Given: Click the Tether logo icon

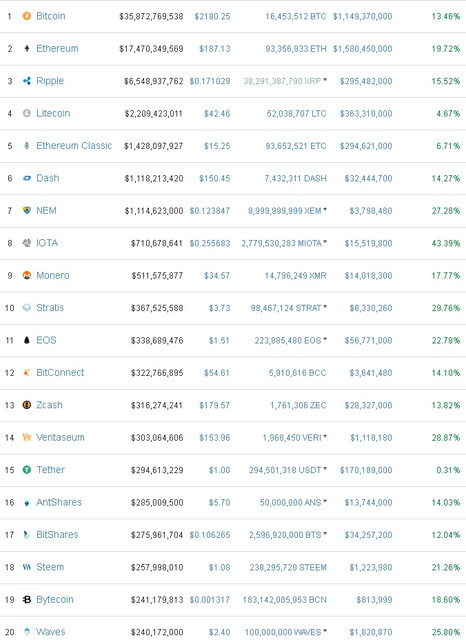Looking at the screenshot, I should (x=27, y=470).
